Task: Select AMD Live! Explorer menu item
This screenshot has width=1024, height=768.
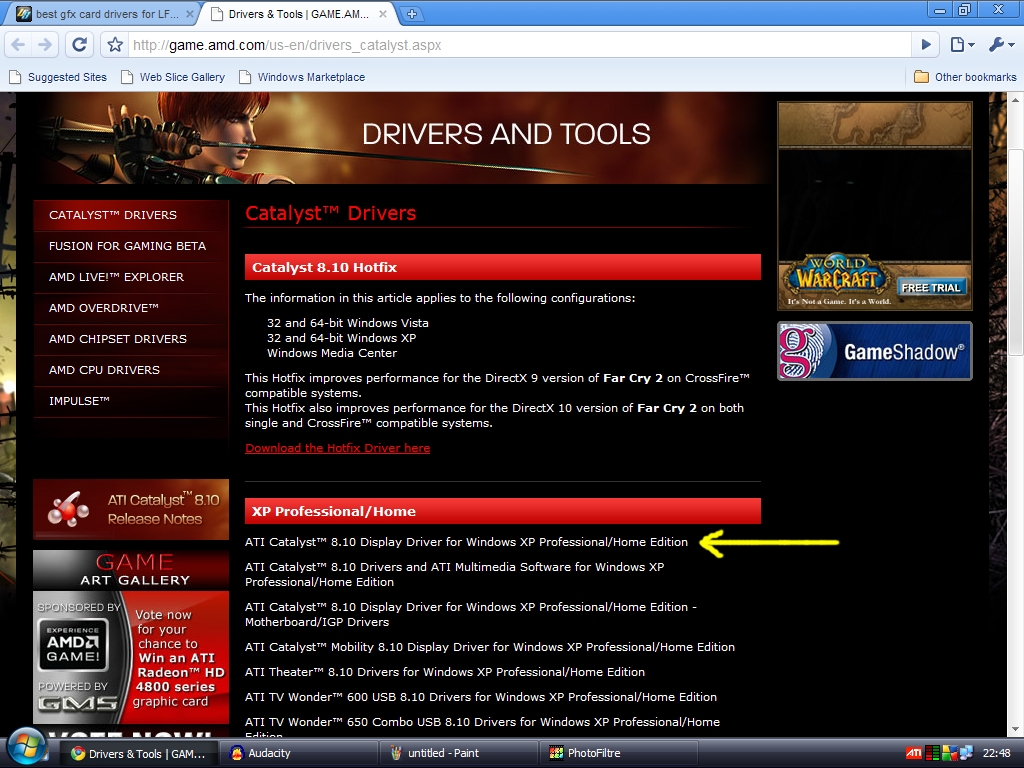Action: (131, 277)
